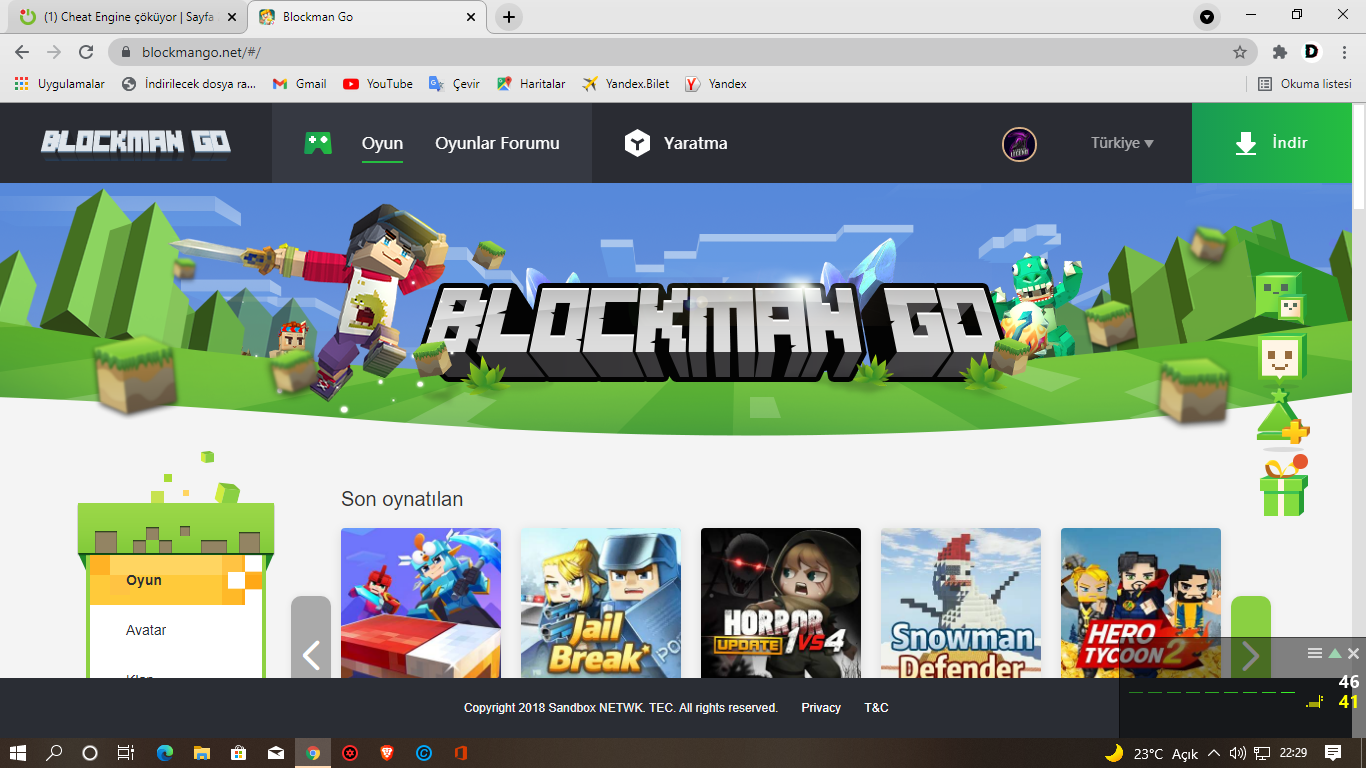Viewport: 1366px width, 768px height.
Task: Open the Haritalar maps bookmark
Action: pyautogui.click(x=531, y=84)
